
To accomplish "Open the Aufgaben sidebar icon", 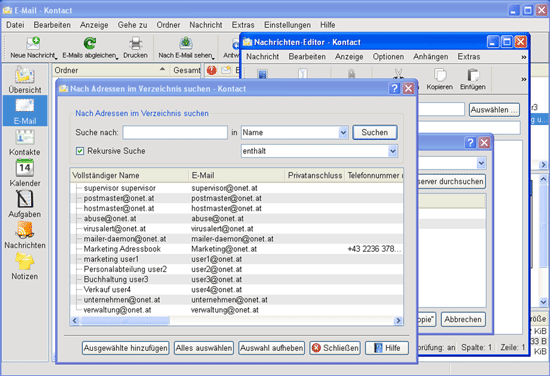I will (x=25, y=199).
